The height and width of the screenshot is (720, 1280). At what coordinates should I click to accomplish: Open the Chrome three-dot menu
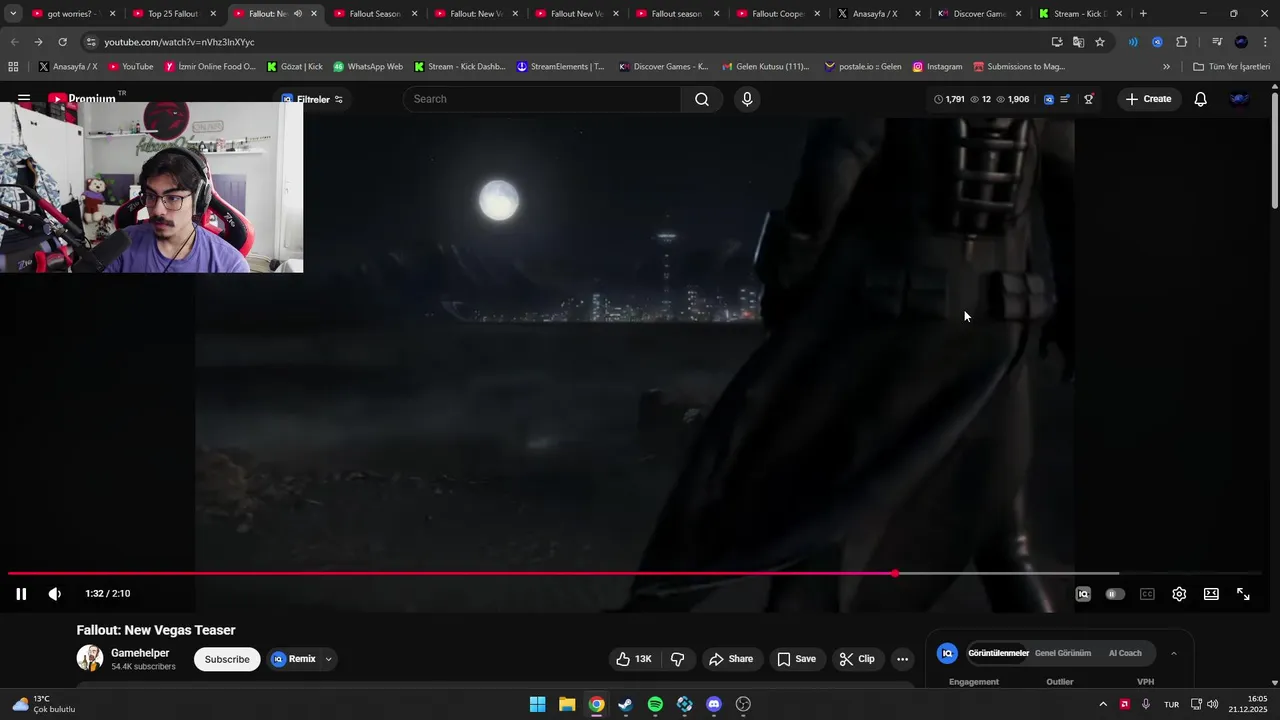click(x=1264, y=42)
